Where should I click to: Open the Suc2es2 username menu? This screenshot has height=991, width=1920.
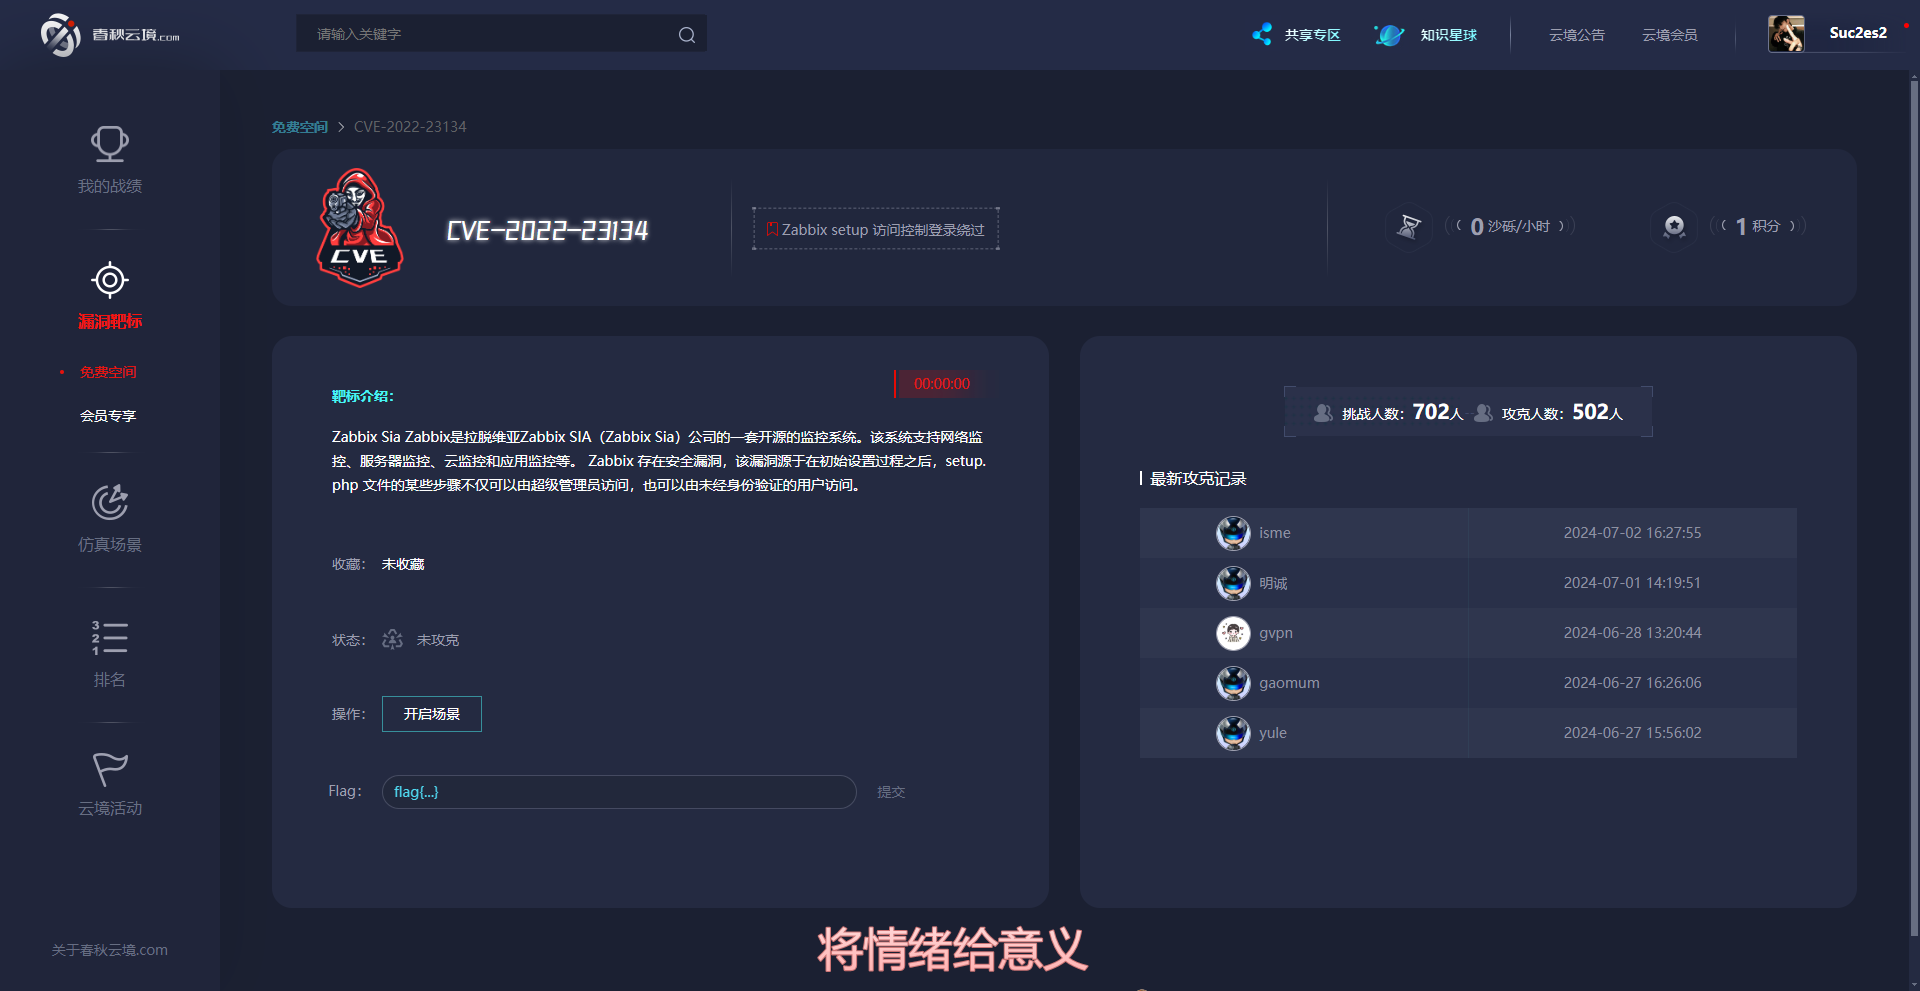[1858, 33]
